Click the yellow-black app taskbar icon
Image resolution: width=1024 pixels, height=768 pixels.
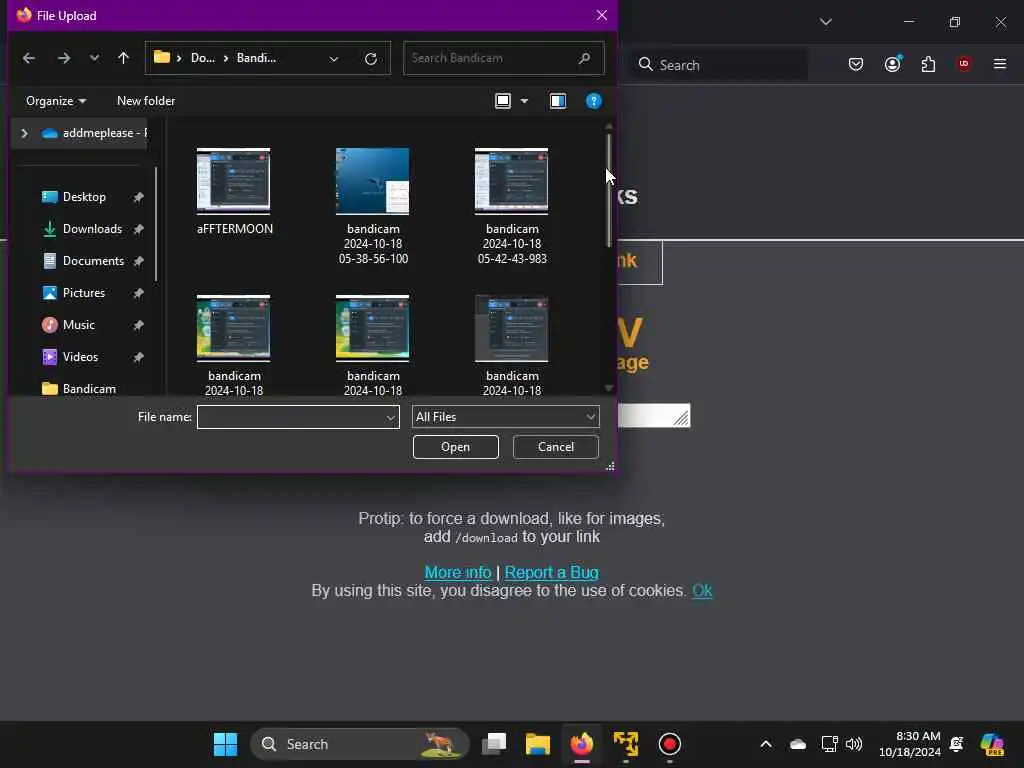click(626, 744)
